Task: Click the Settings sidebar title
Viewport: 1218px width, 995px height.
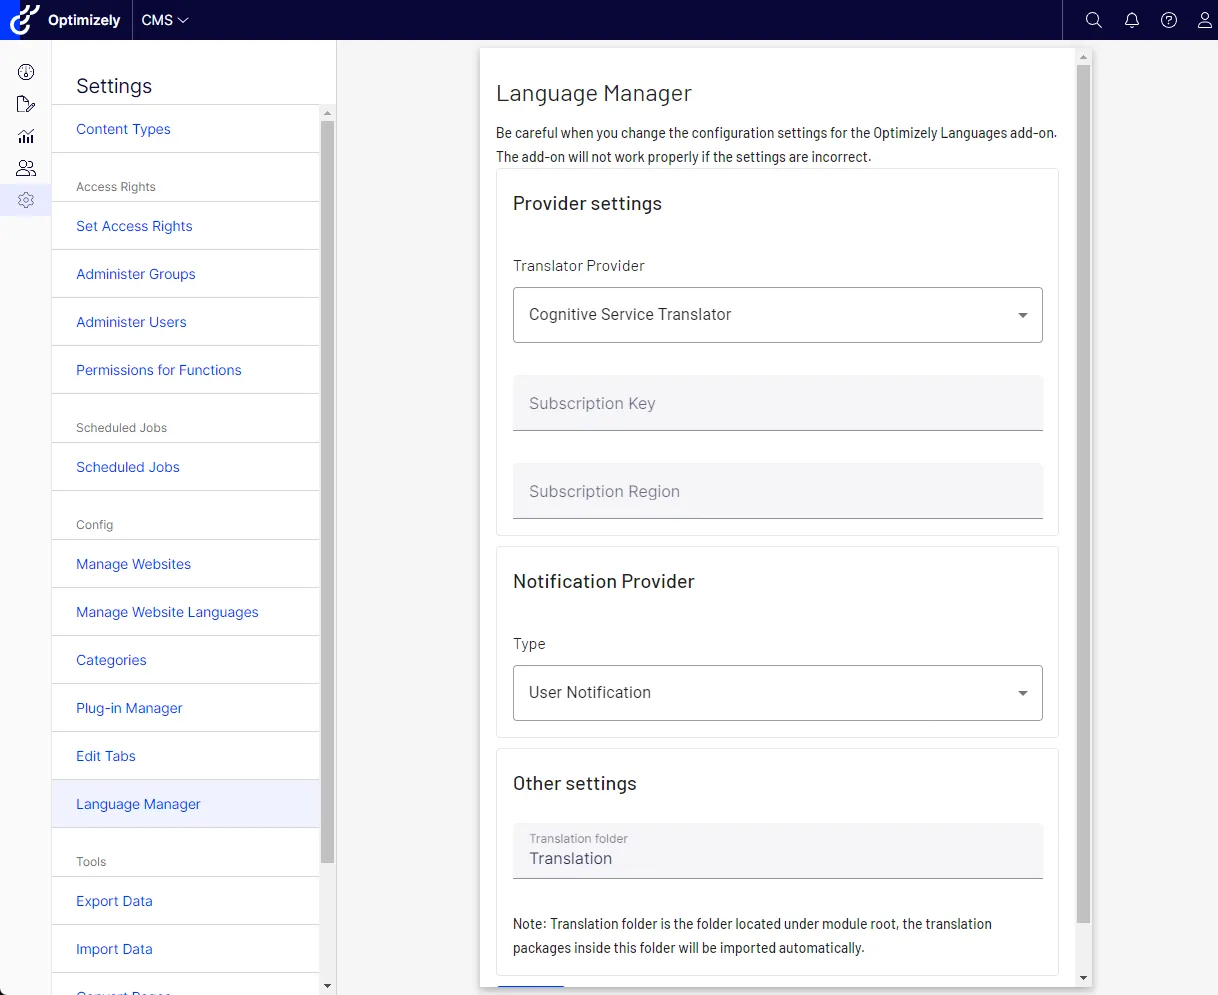Action: pyautogui.click(x=114, y=86)
